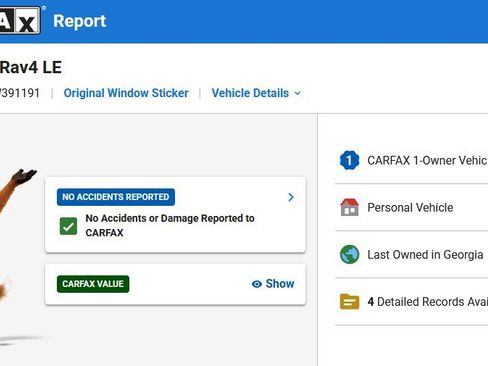Click the CARFAX VALUE badge
Image resolution: width=488 pixels, height=366 pixels.
(x=93, y=284)
